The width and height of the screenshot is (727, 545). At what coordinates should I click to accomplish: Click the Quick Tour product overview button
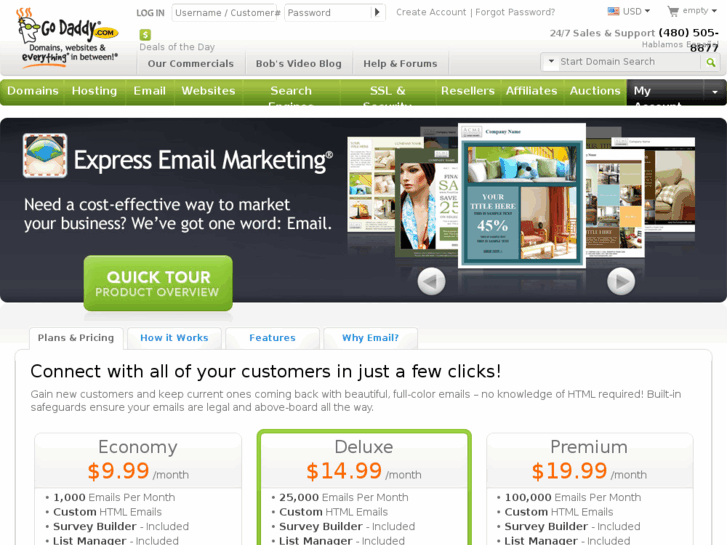point(158,283)
